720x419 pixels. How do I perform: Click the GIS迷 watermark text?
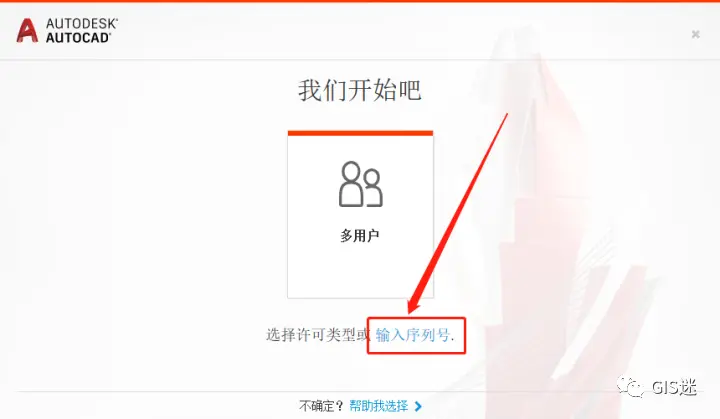coord(674,388)
